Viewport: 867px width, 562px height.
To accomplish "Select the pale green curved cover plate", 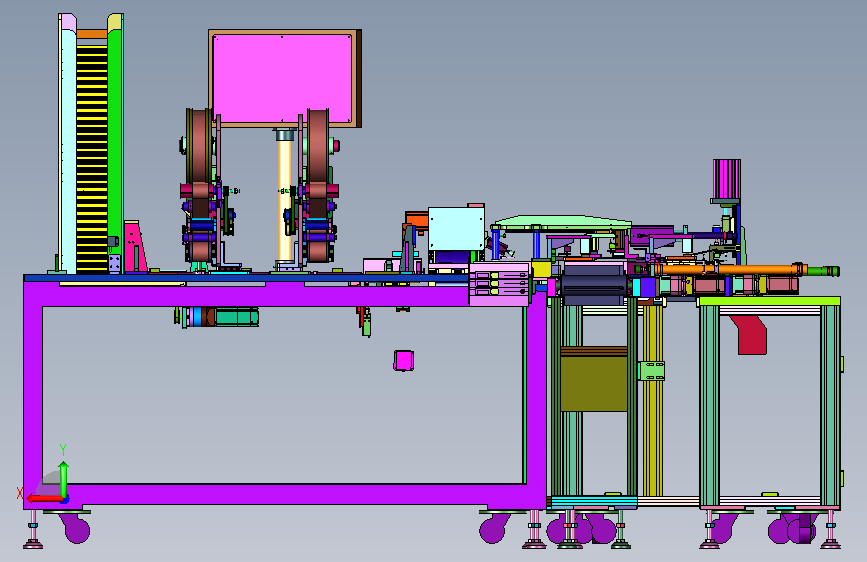I will tap(561, 222).
